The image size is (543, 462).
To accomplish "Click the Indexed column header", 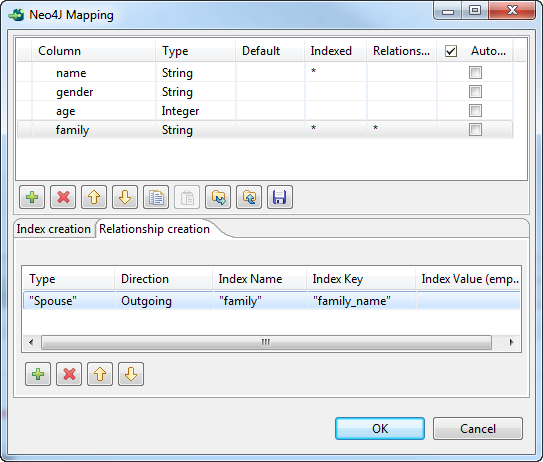I will (336, 51).
